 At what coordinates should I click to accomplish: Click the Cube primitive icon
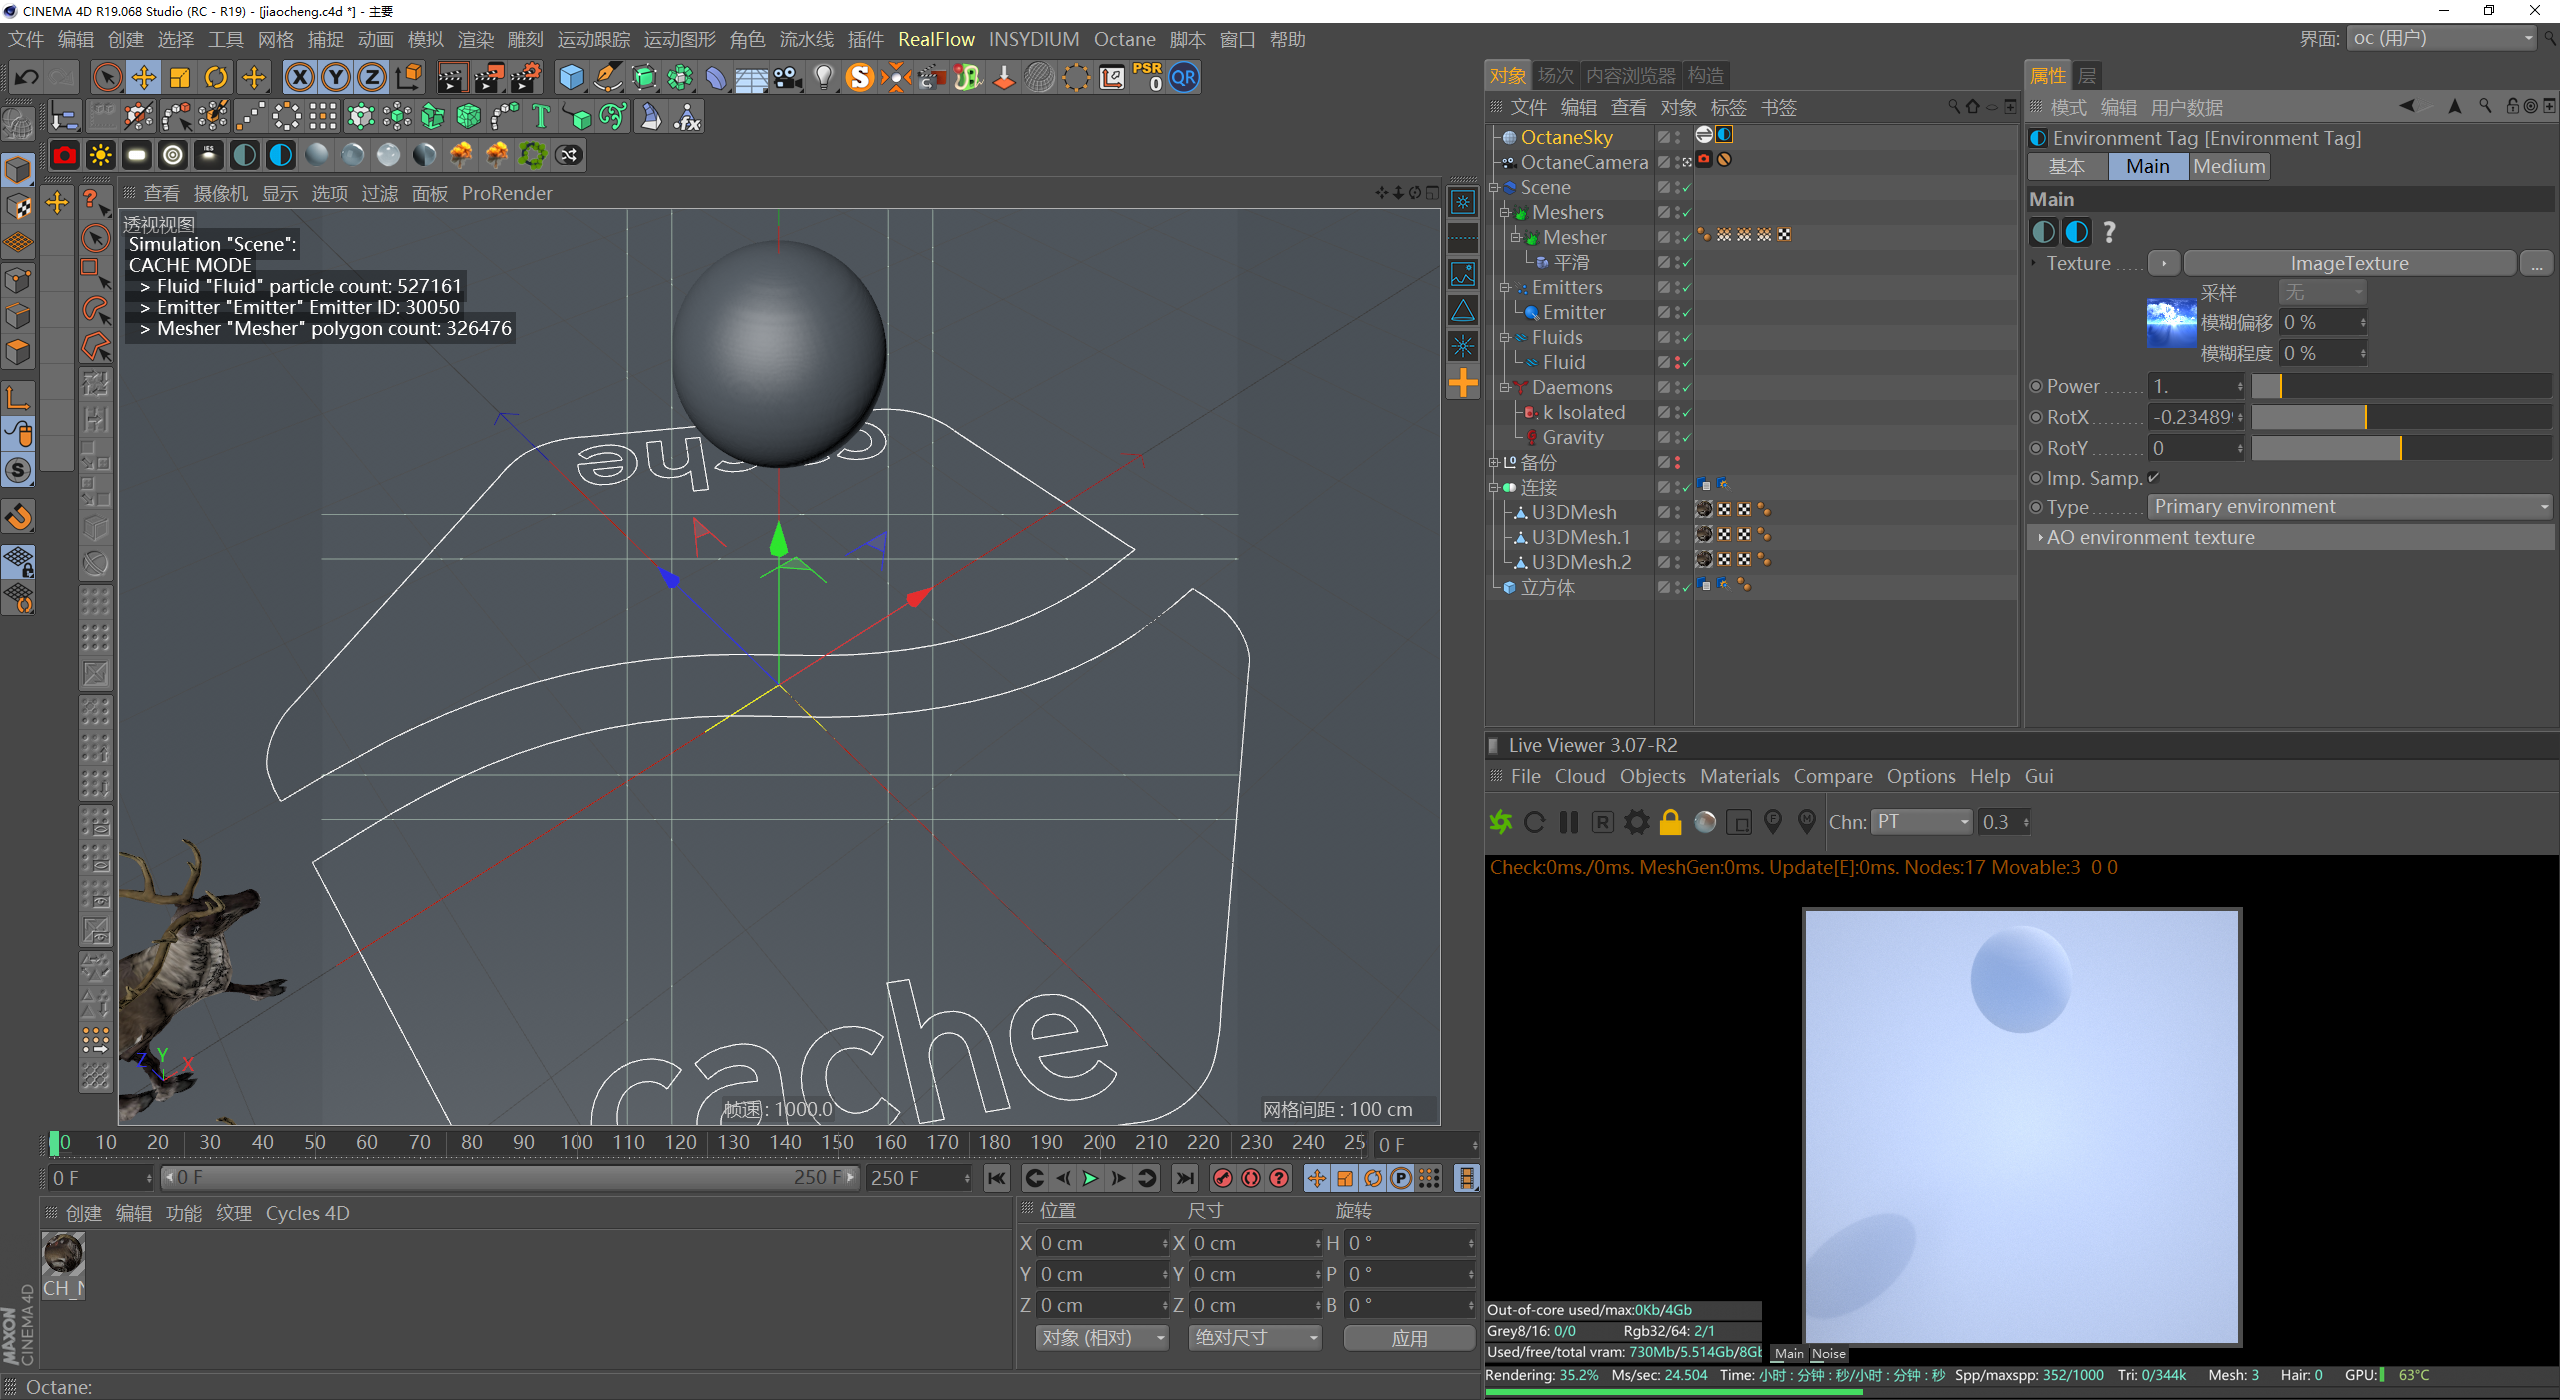pos(571,77)
